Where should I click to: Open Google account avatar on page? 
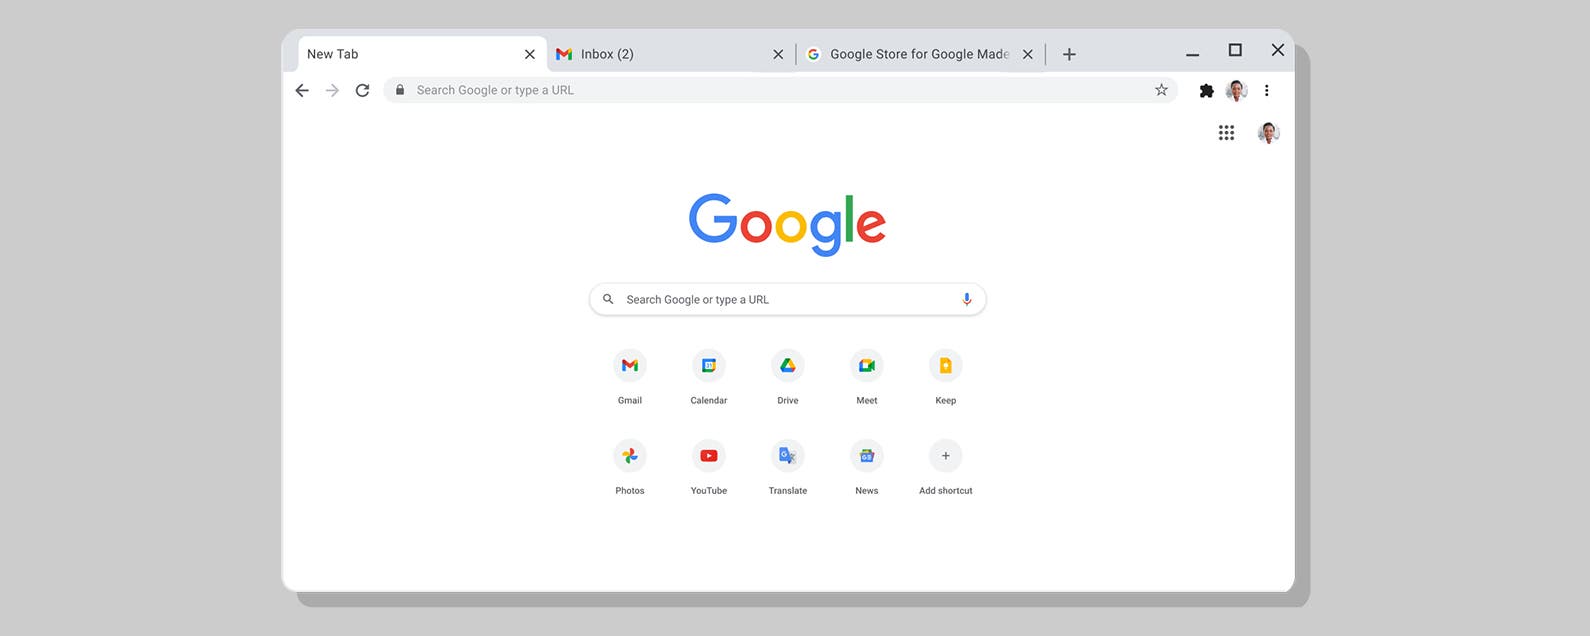click(1269, 132)
